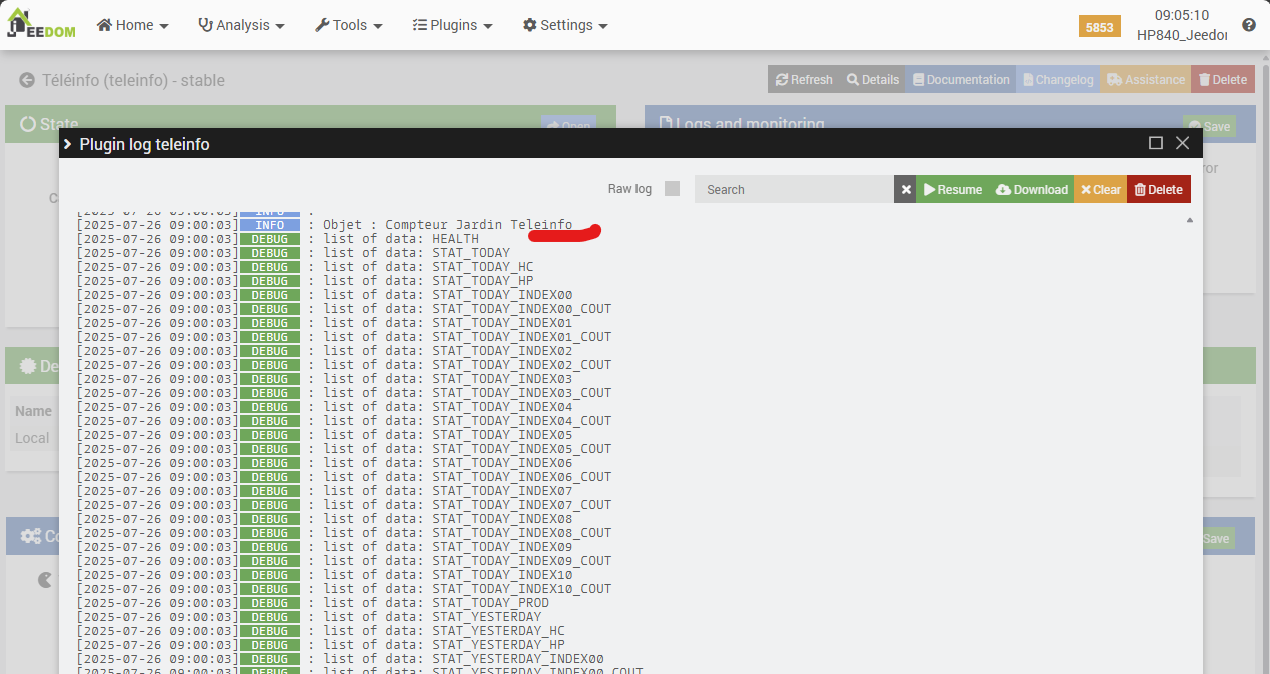The image size is (1270, 674).
Task: Clear the search with the X icon
Action: 905,189
